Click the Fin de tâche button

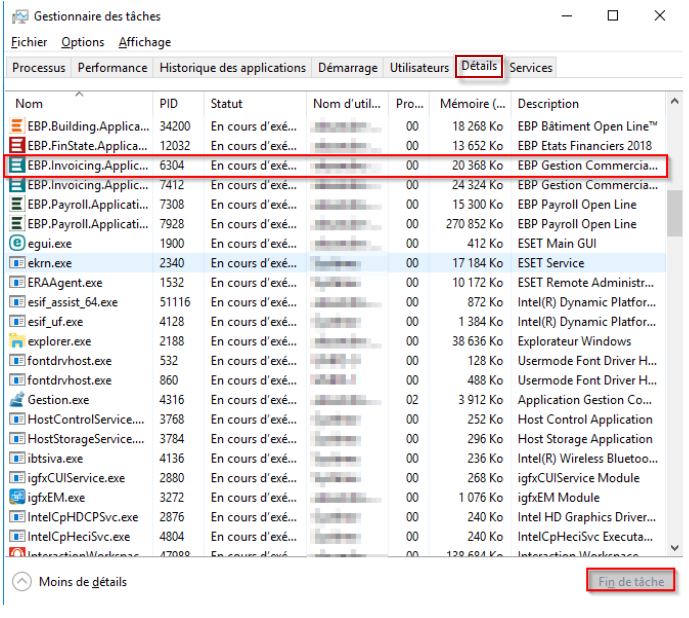631,581
